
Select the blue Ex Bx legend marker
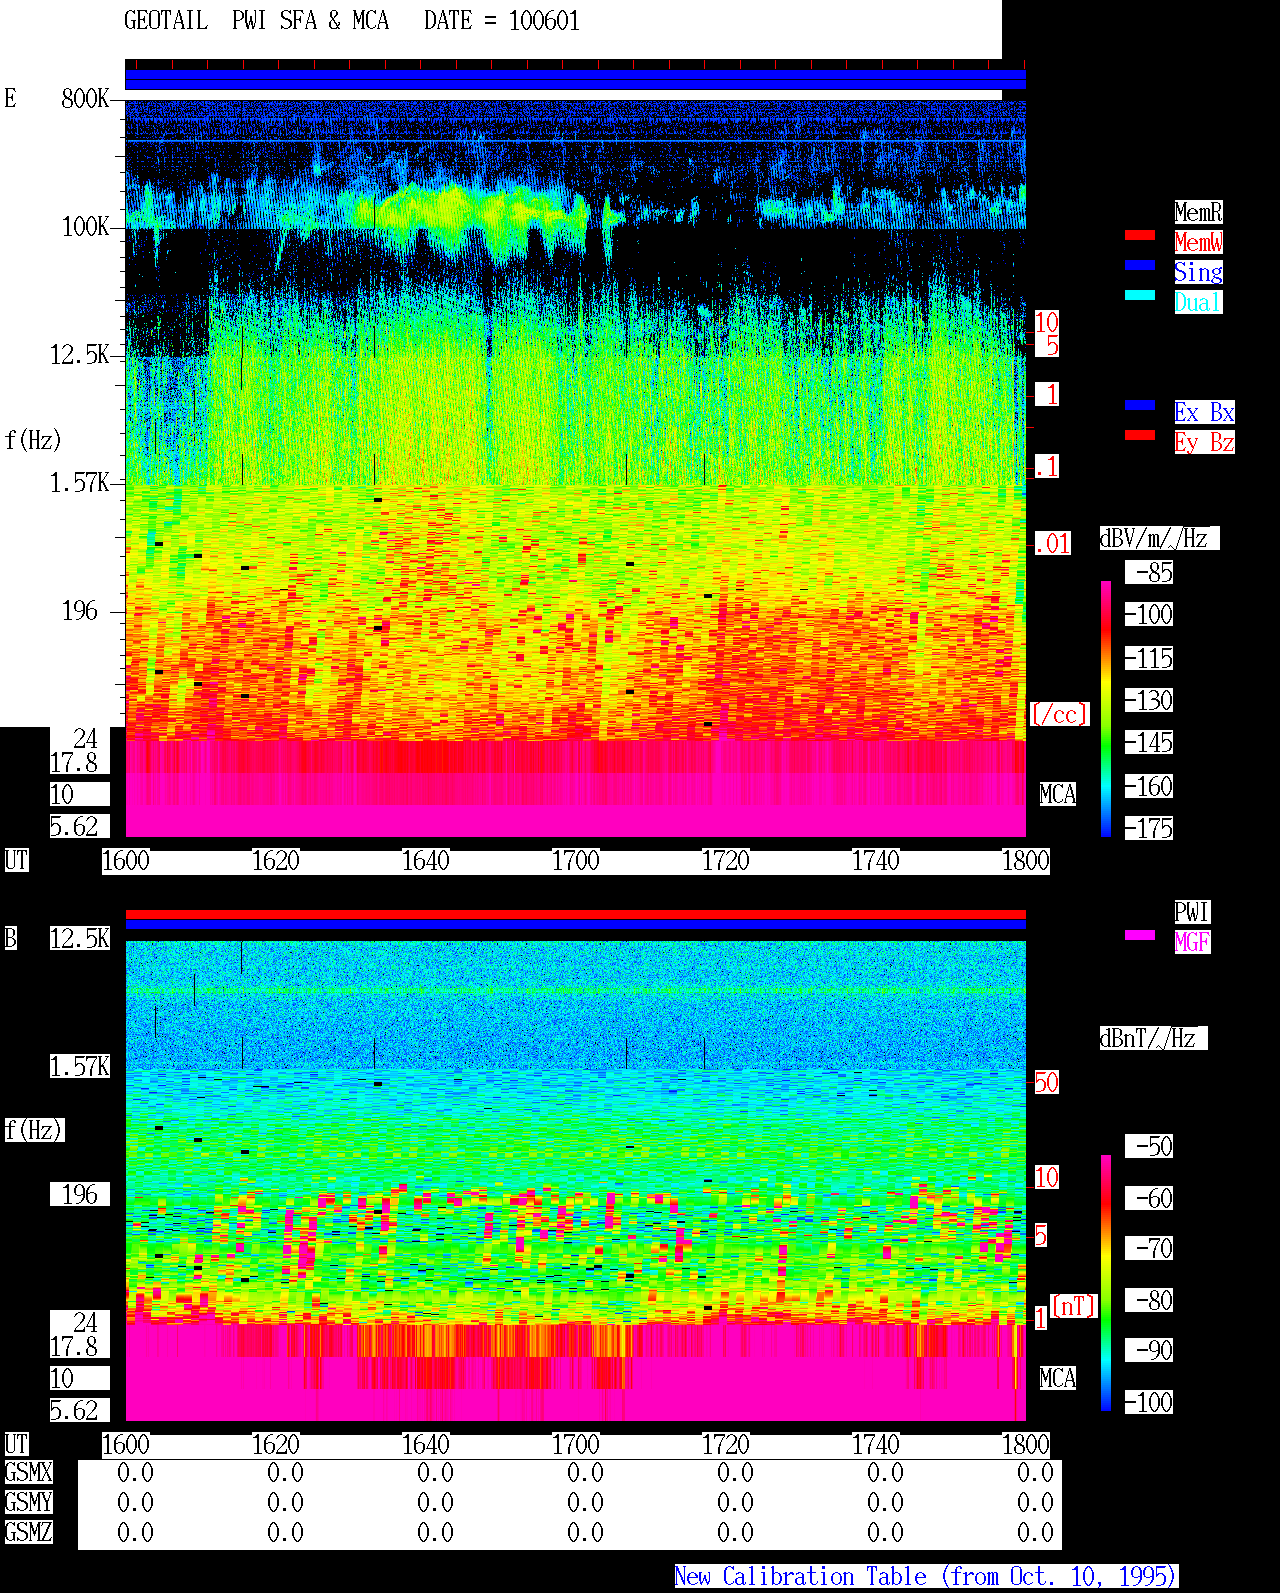point(1140,405)
